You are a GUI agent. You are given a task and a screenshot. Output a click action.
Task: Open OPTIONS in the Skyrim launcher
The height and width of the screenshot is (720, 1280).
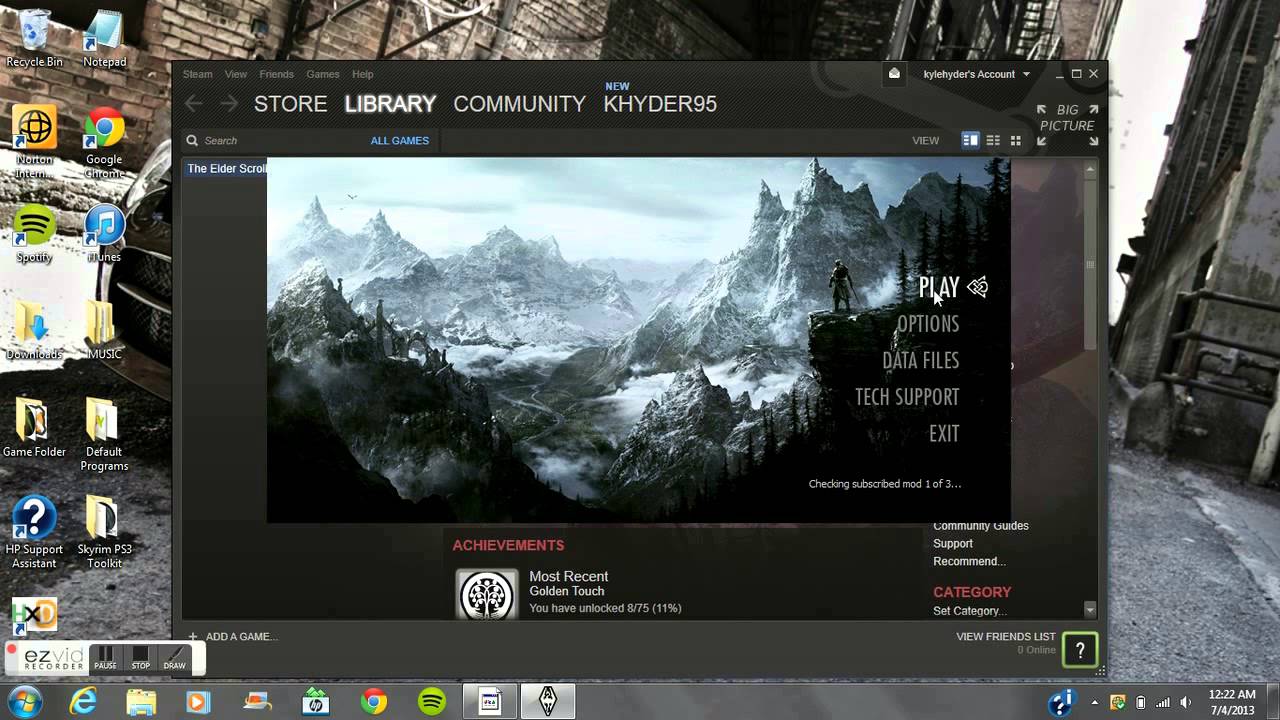click(928, 324)
